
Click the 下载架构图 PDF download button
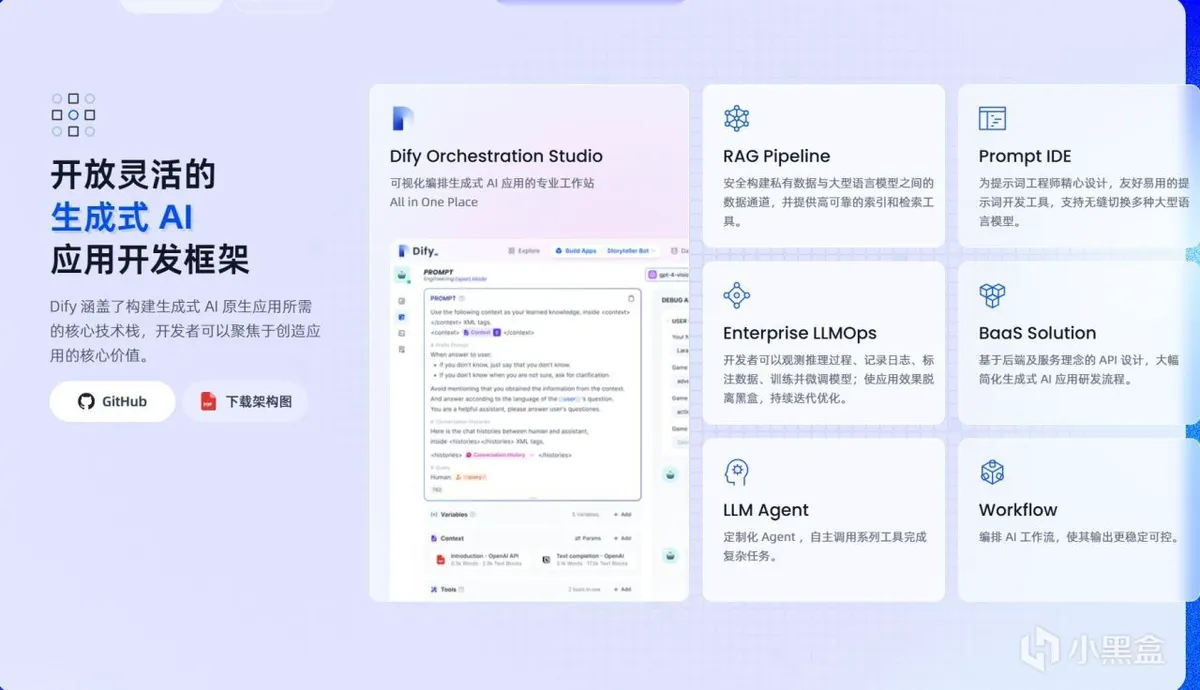pos(246,401)
